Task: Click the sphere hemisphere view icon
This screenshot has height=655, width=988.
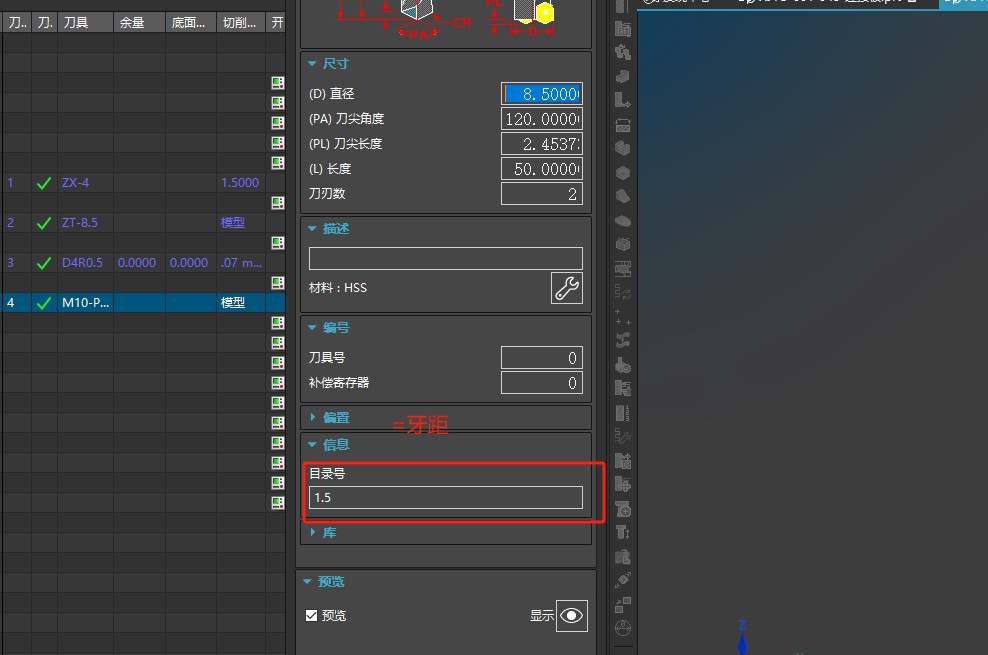Action: coord(623,628)
